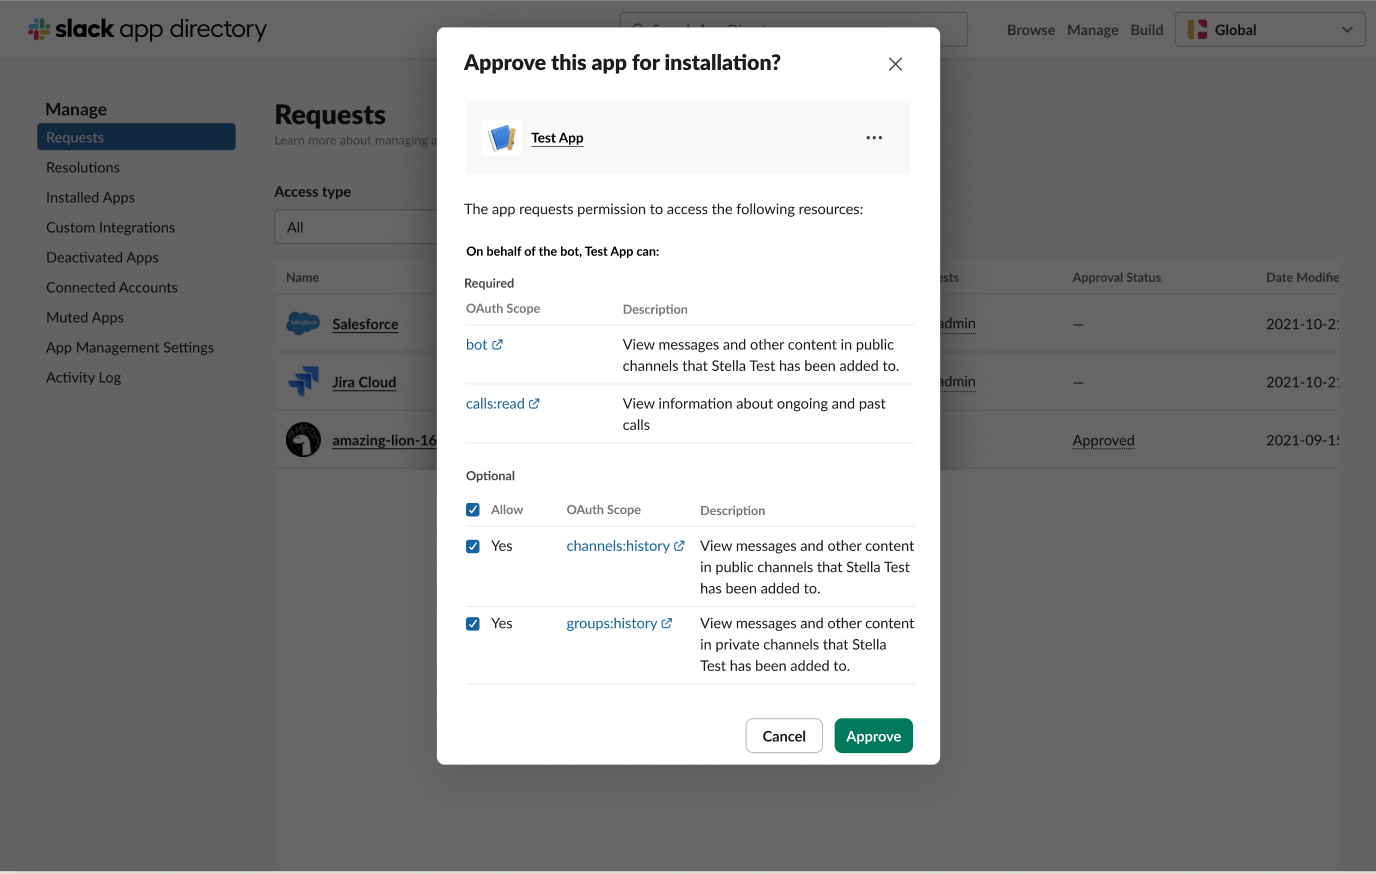This screenshot has height=874, width=1376.
Task: Open the overflow menu next to Test App
Action: (874, 137)
